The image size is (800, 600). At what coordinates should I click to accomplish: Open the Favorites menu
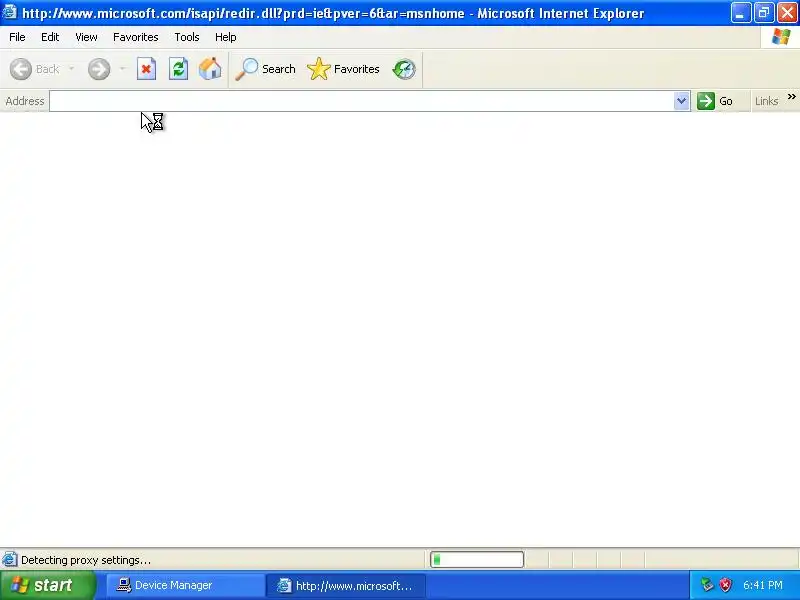pyautogui.click(x=136, y=37)
